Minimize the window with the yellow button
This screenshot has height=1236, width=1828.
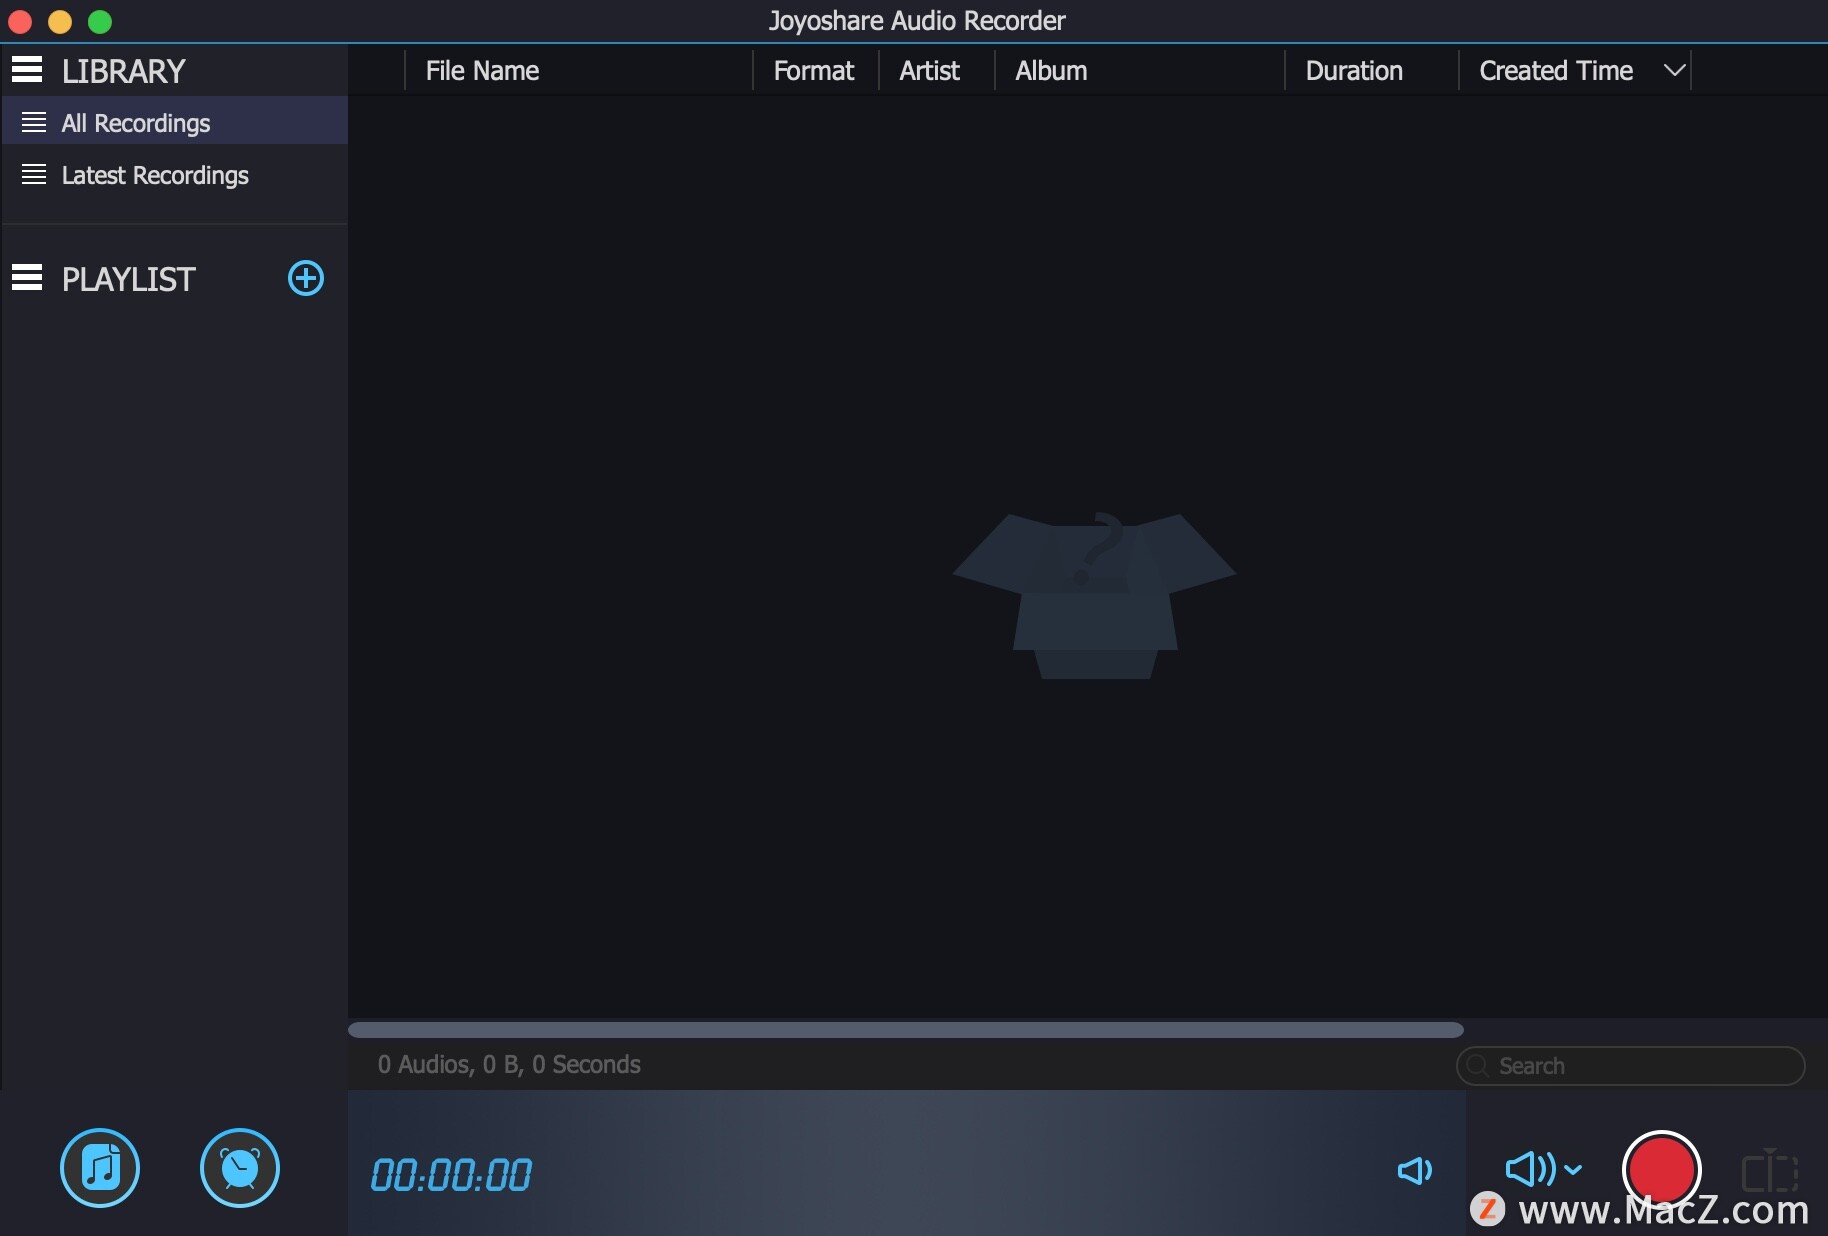[x=60, y=21]
